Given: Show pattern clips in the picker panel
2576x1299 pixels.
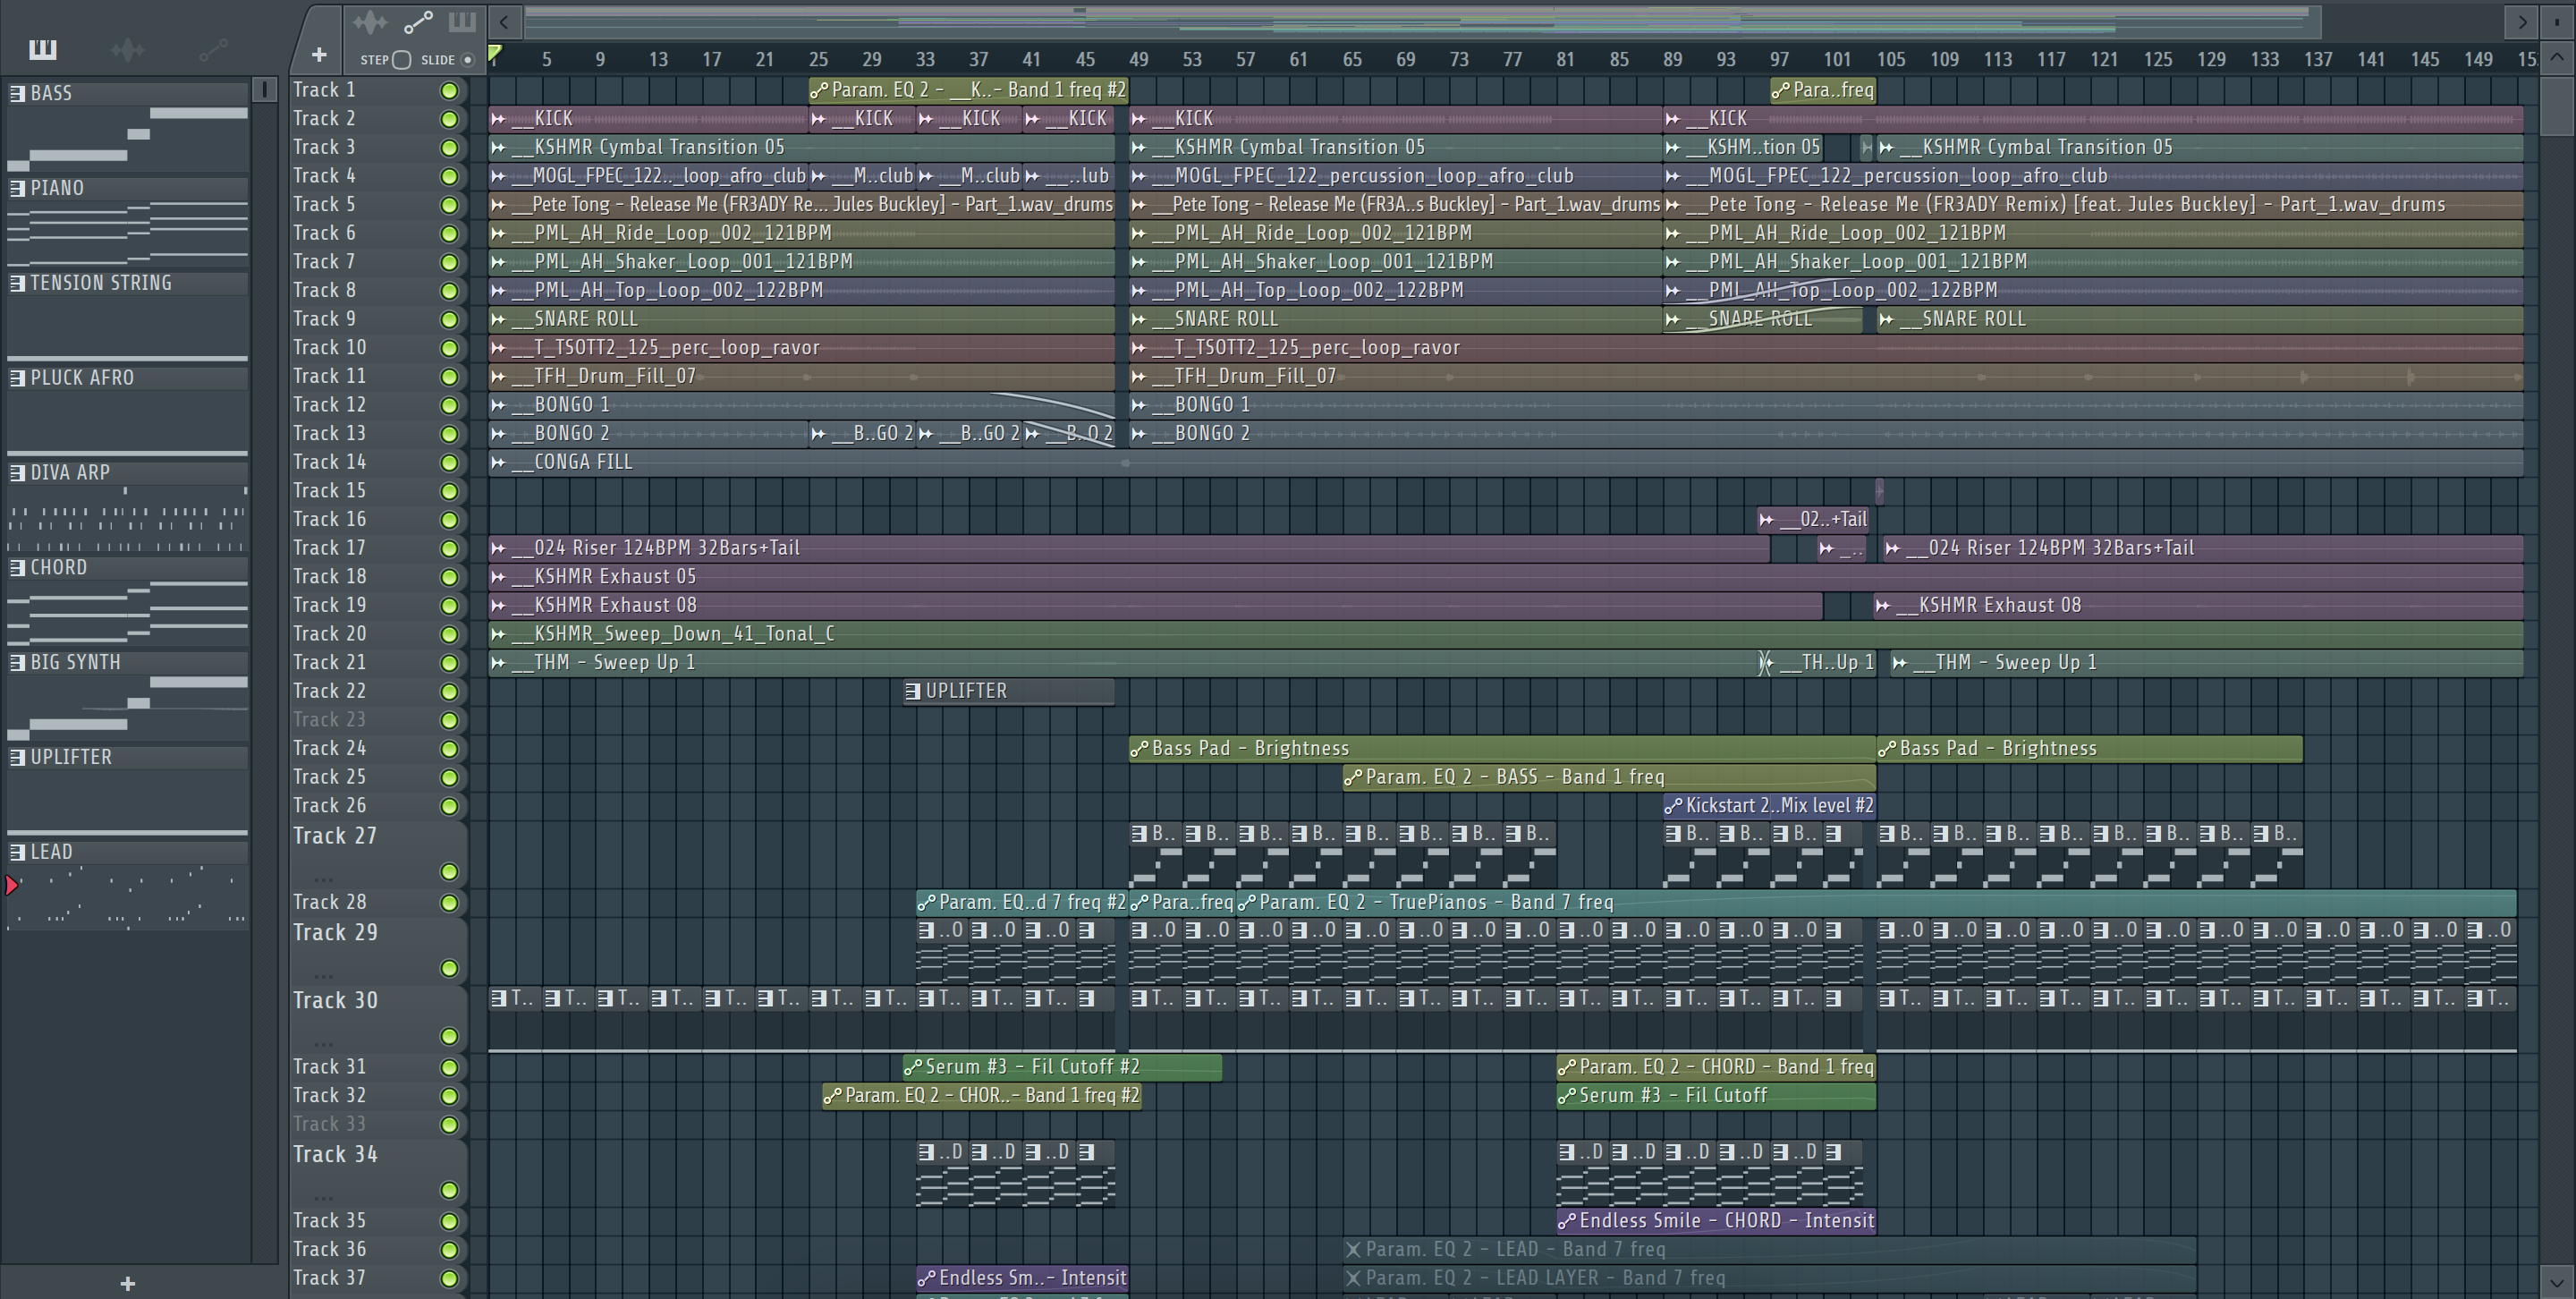Looking at the screenshot, I should [x=43, y=49].
